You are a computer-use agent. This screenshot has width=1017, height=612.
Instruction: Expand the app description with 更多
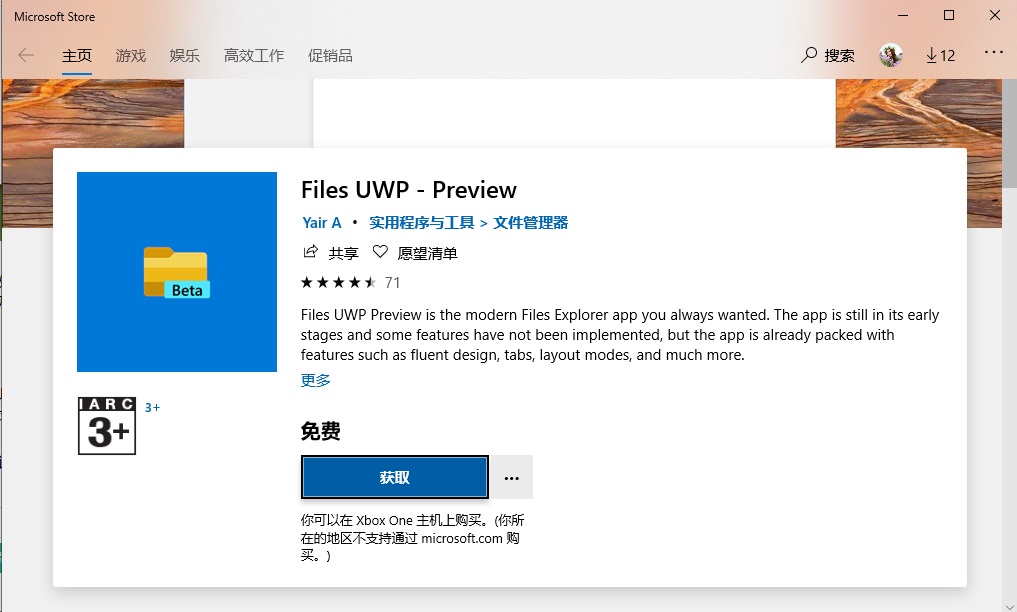coord(315,380)
